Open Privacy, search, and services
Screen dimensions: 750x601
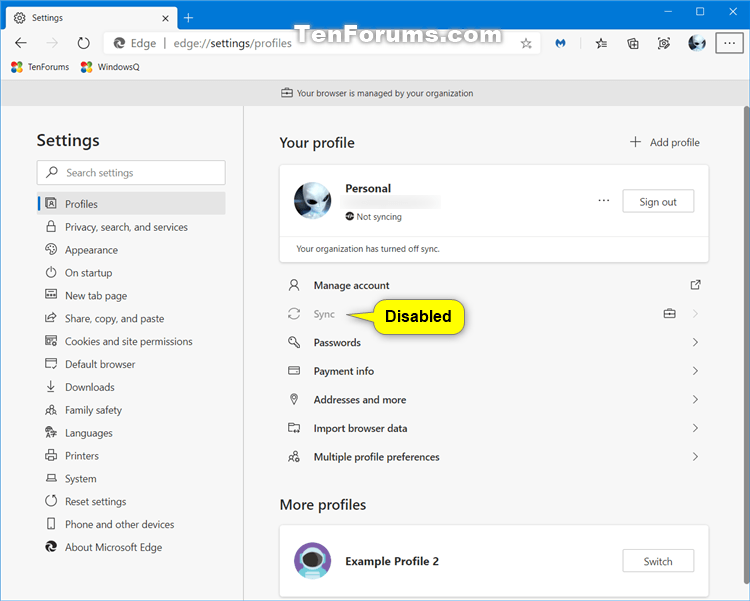click(x=126, y=227)
